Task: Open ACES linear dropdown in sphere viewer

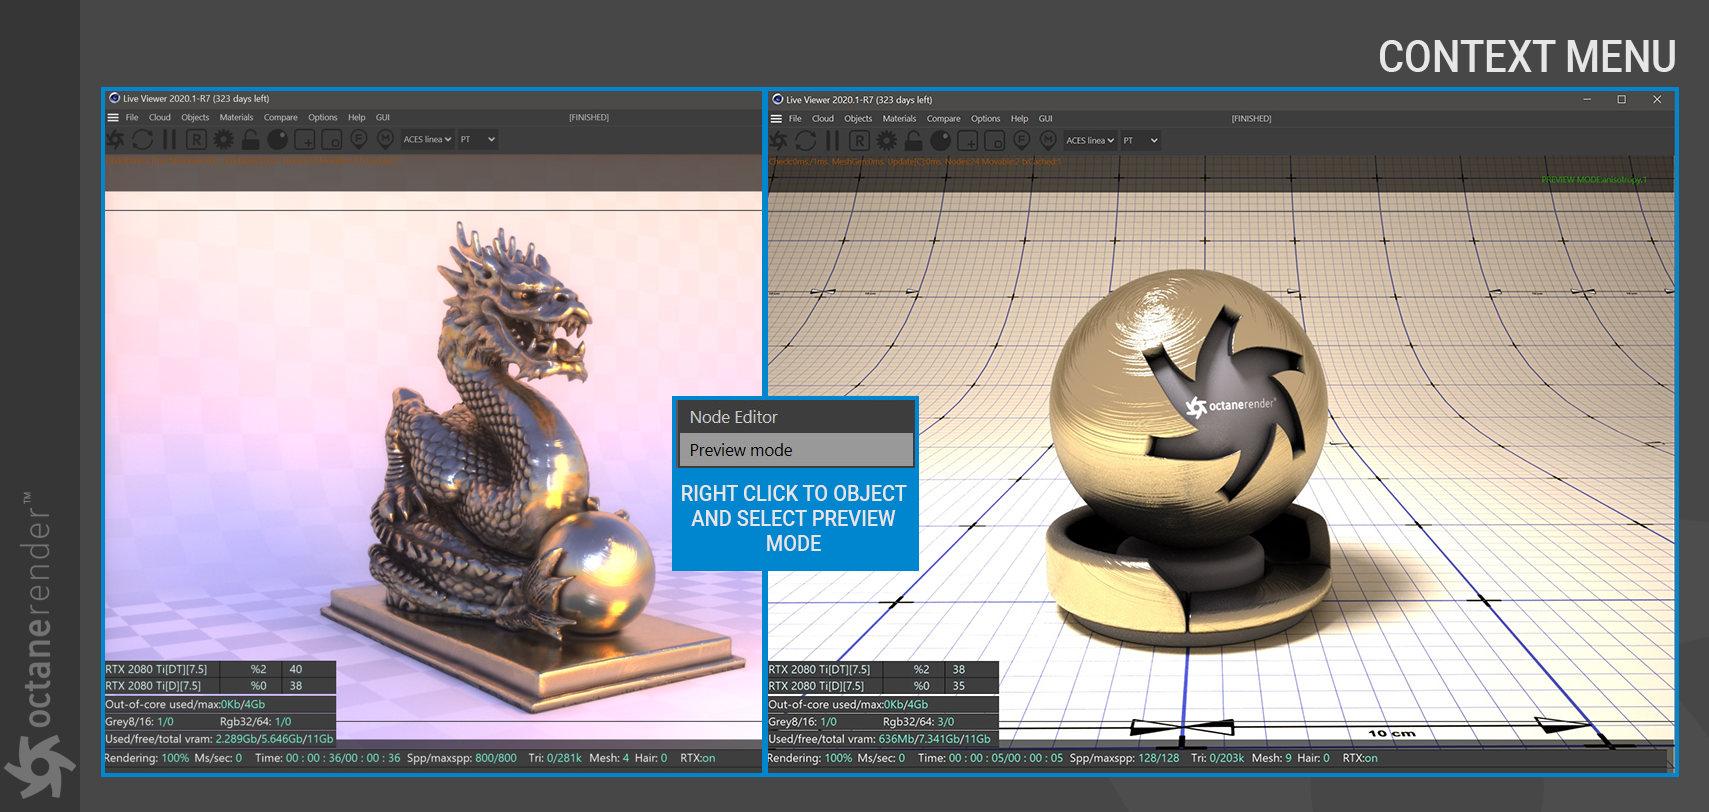Action: pyautogui.click(x=1090, y=141)
